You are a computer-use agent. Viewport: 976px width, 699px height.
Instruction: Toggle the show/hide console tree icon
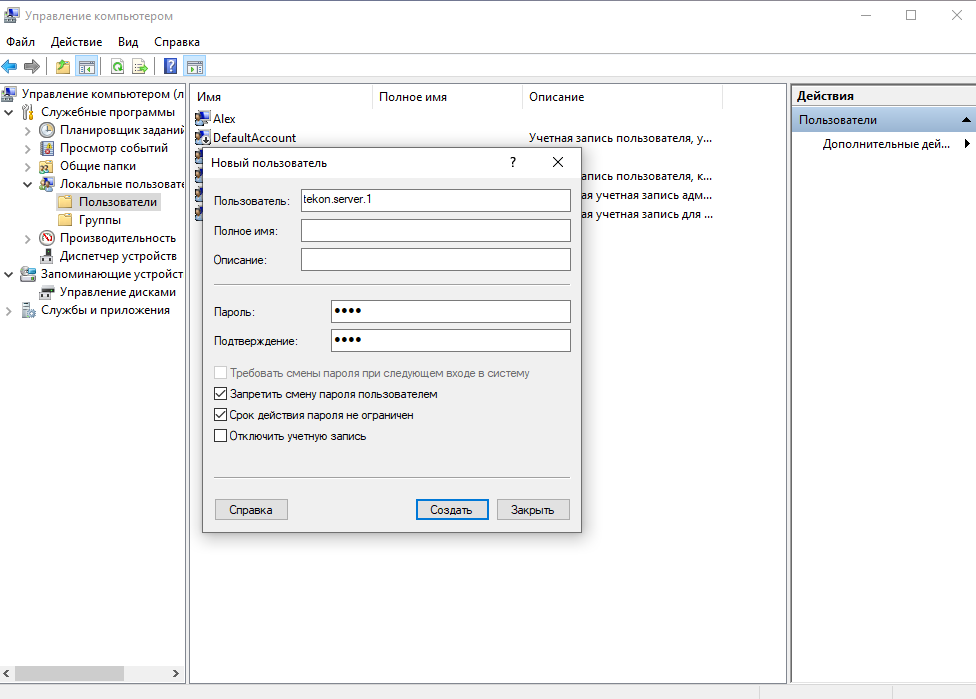click(87, 67)
